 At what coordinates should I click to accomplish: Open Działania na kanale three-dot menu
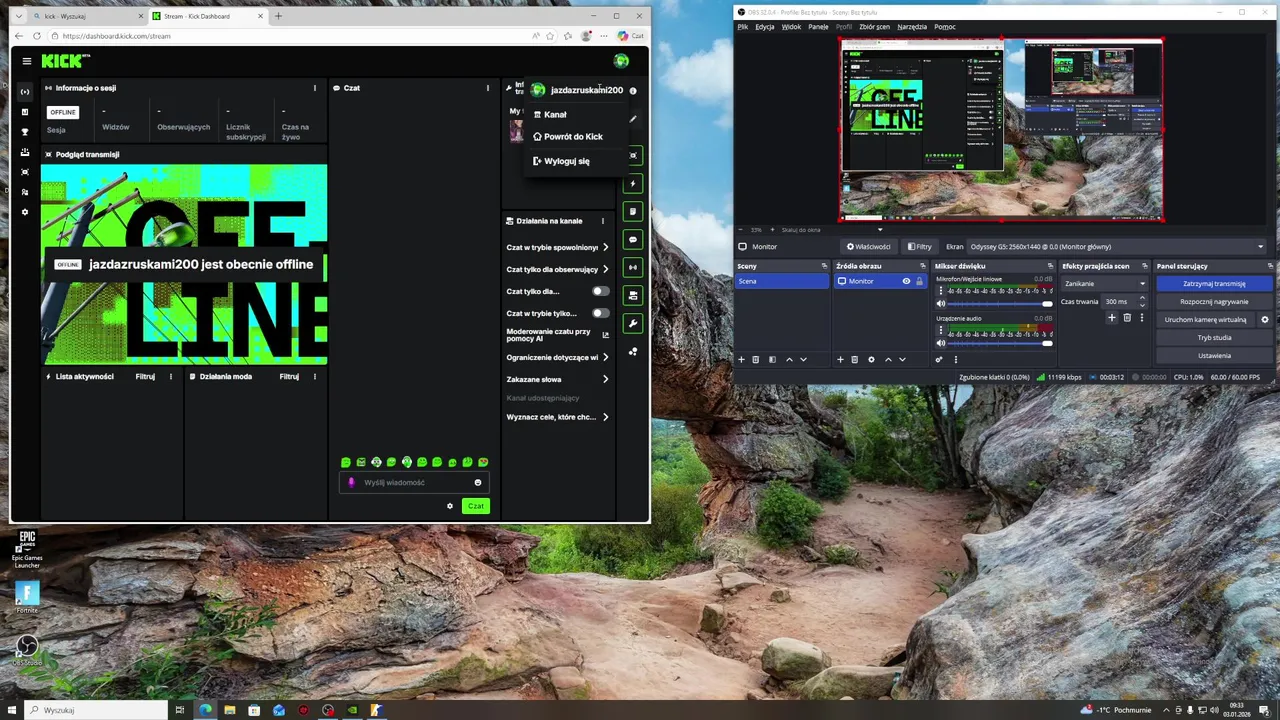[x=602, y=221]
